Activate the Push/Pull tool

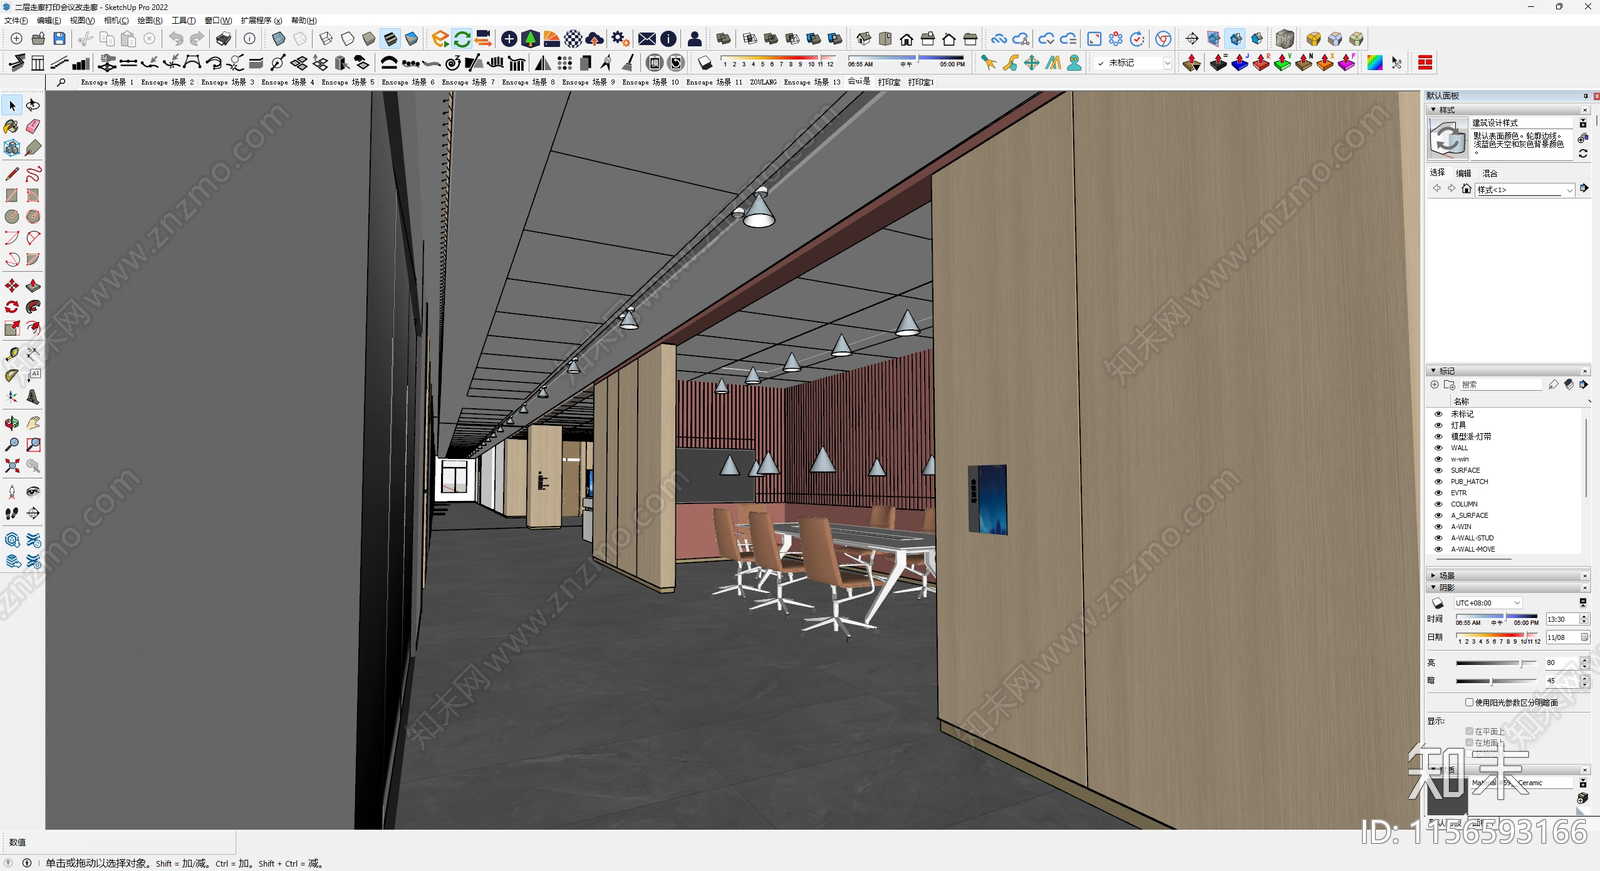(x=33, y=286)
